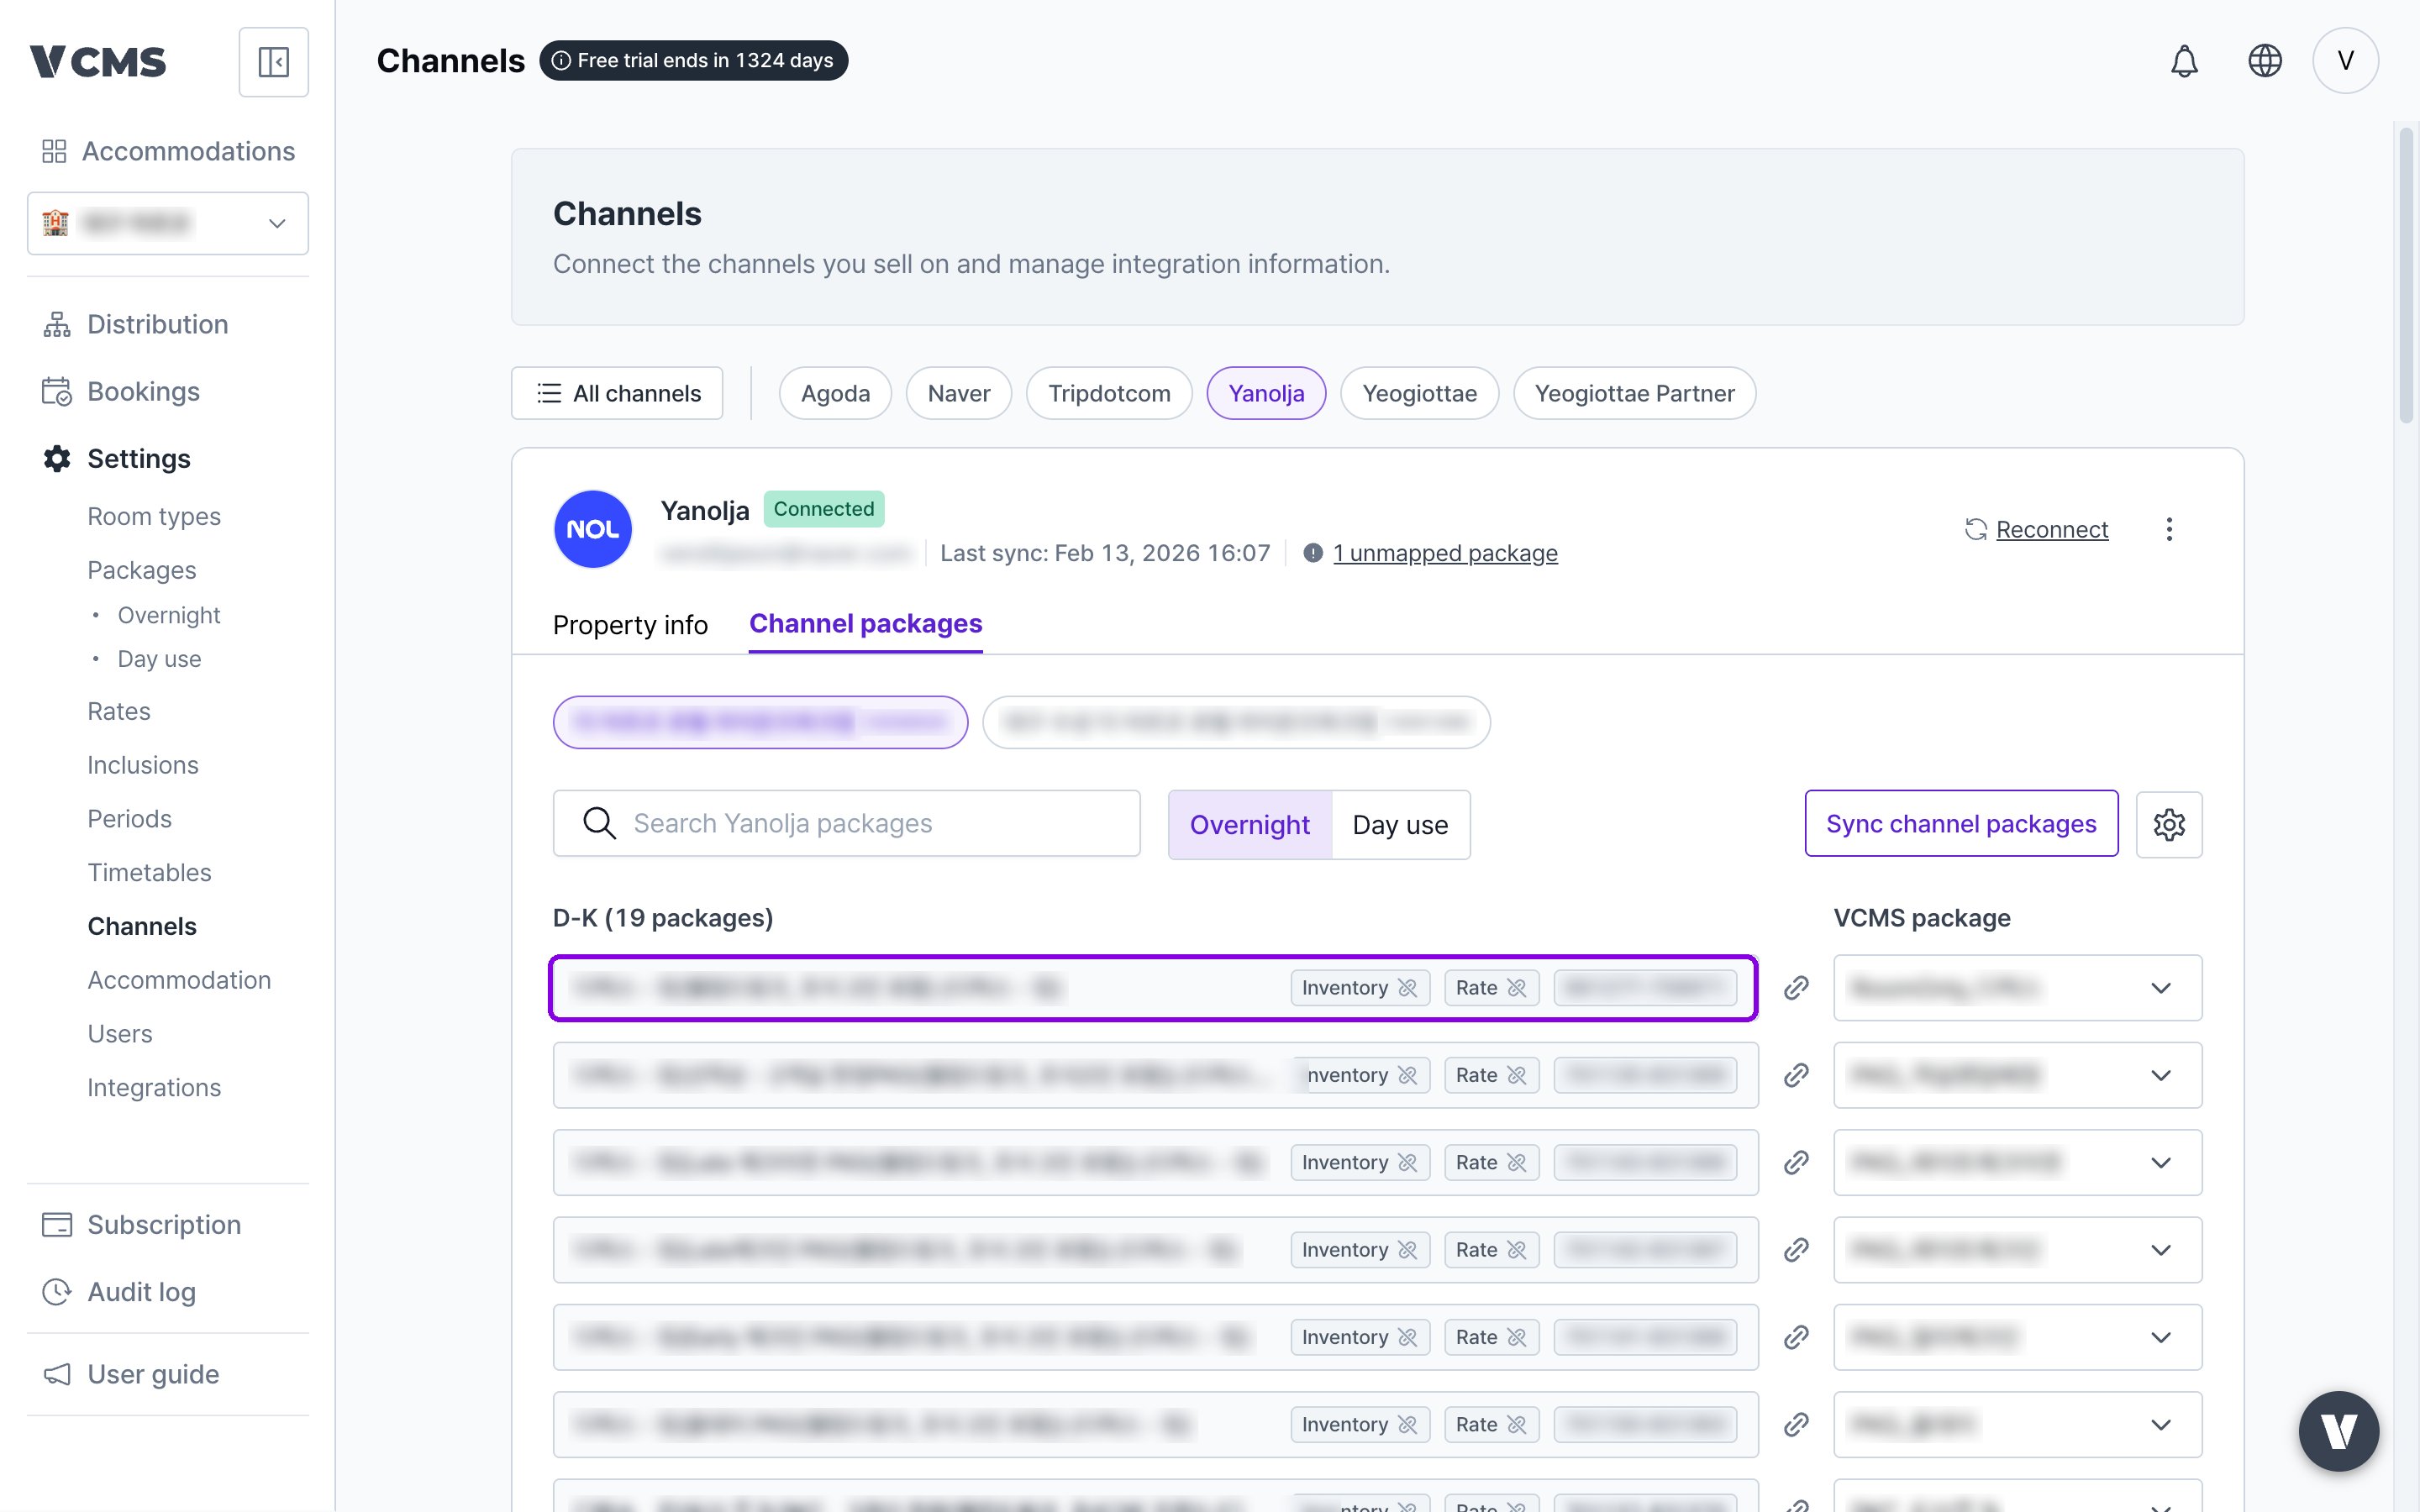Focus the Search Yanolja packages field
2420x1512 pixels.
pyautogui.click(x=847, y=824)
